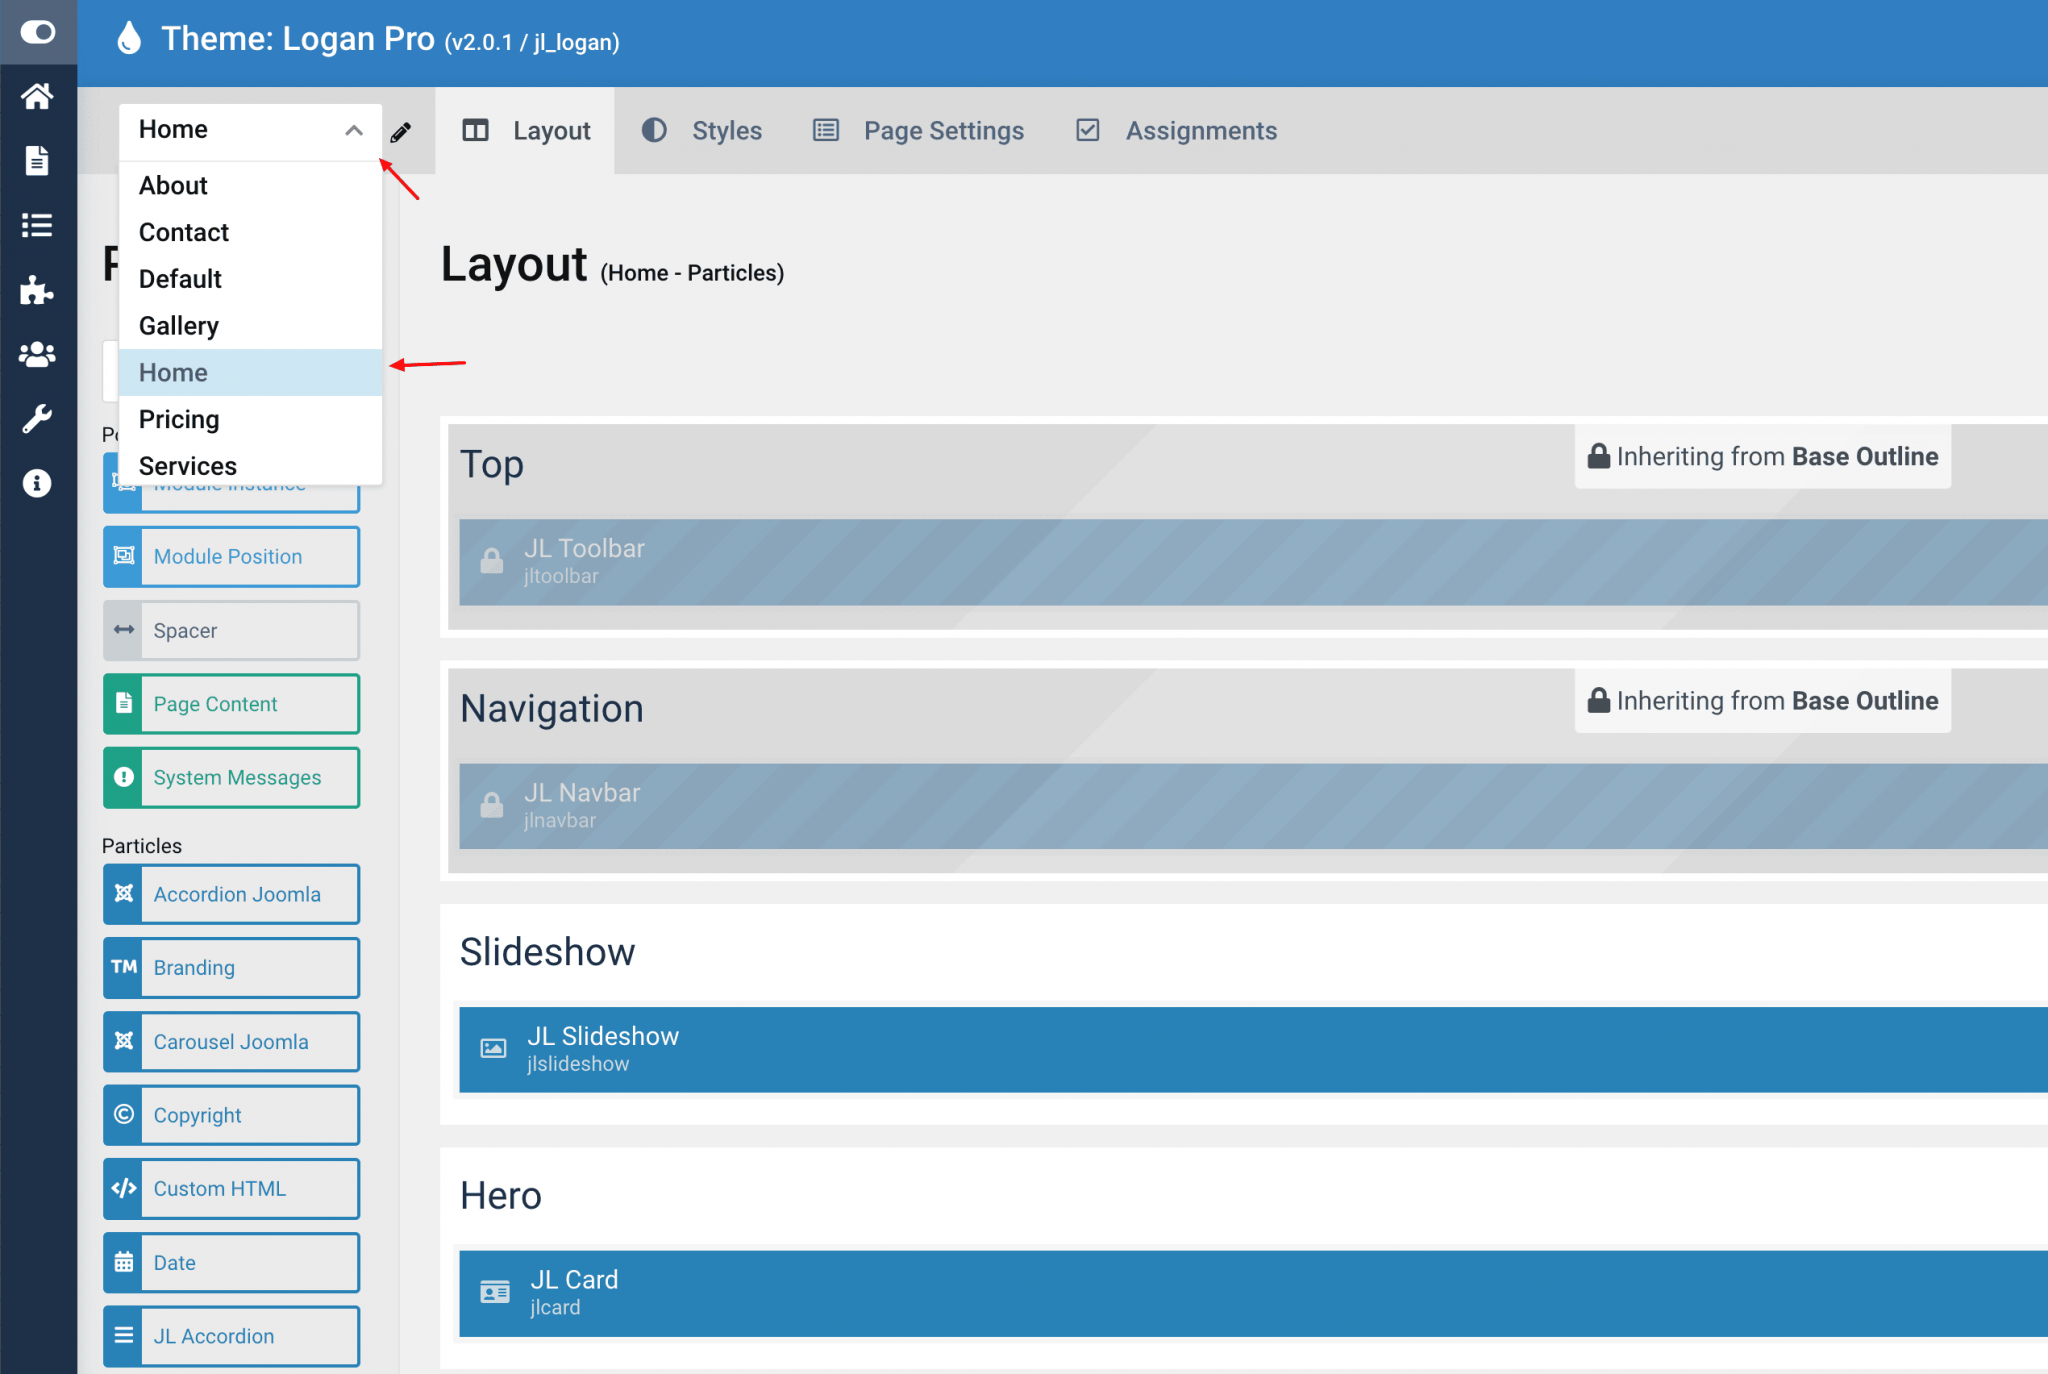Image resolution: width=2048 pixels, height=1374 pixels.
Task: Click the Date particle
Action: (231, 1263)
